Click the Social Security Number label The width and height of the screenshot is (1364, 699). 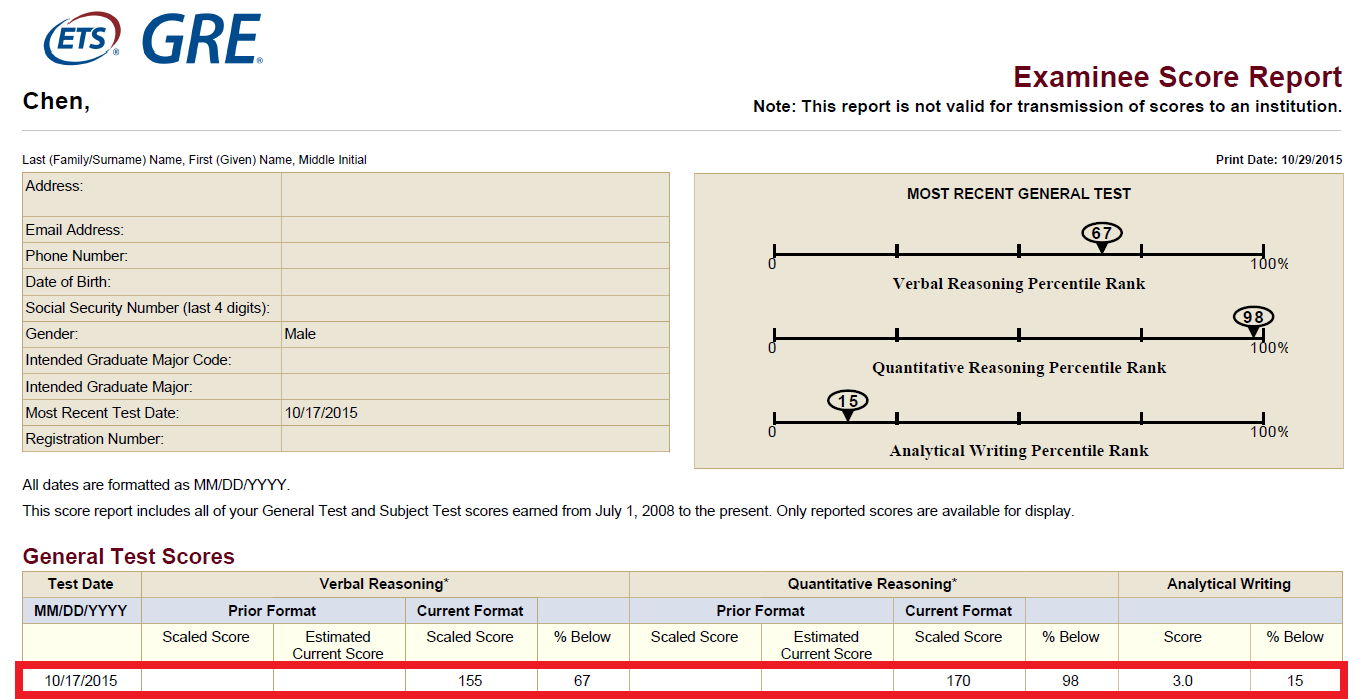[x=148, y=308]
